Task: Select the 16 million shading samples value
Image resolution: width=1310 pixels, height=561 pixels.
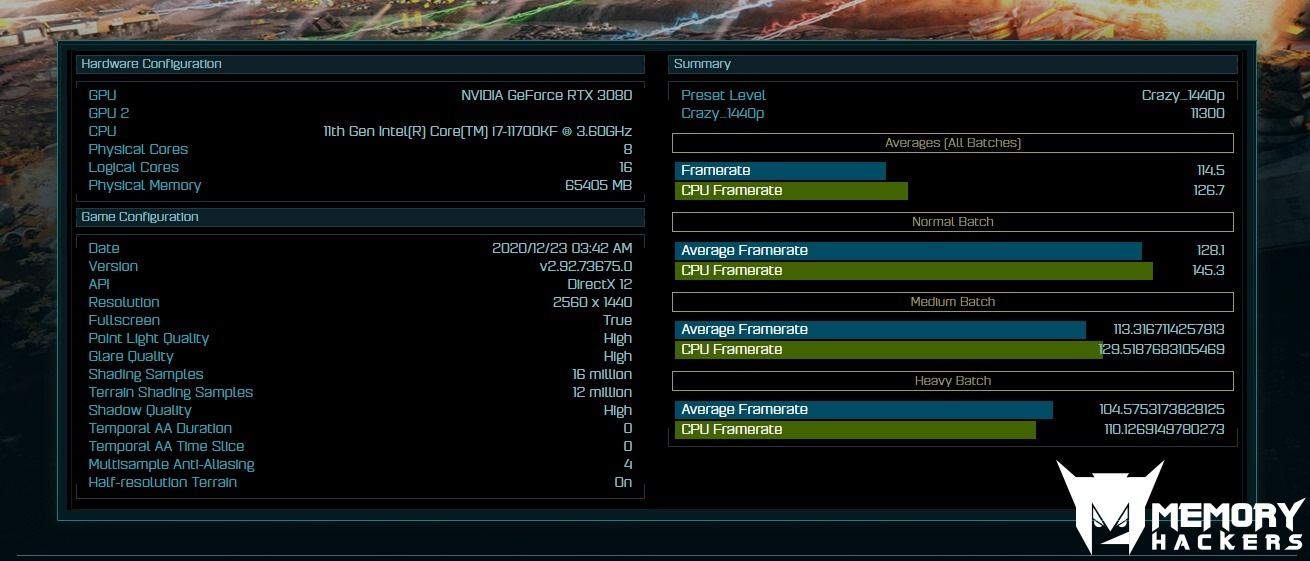Action: coord(602,375)
